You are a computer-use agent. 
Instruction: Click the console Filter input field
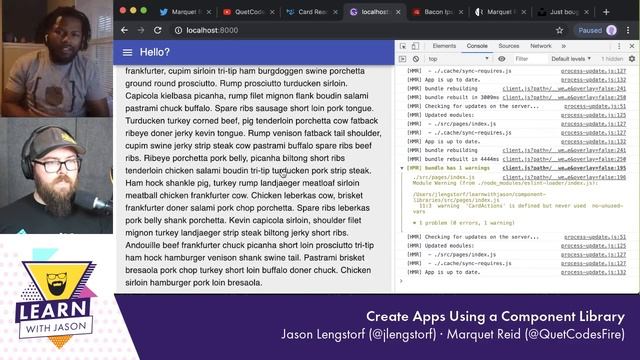(x=529, y=59)
